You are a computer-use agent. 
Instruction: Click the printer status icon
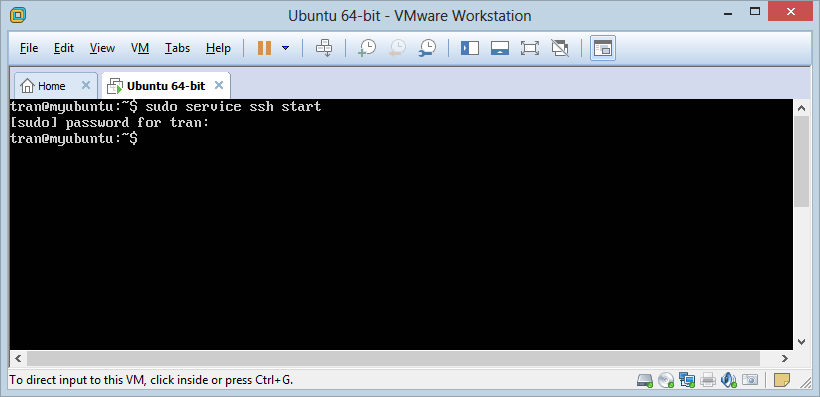point(708,380)
